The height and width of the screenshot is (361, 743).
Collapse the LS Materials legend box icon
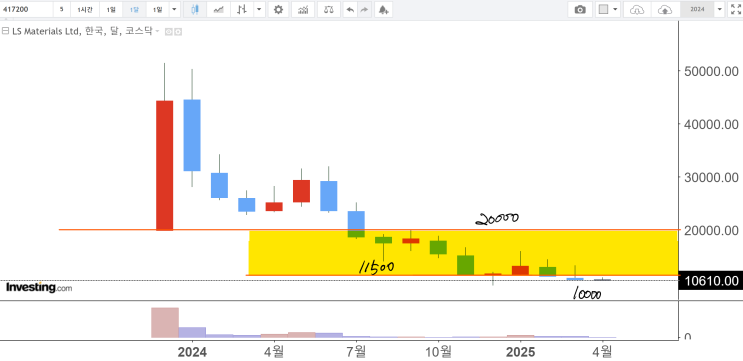click(5, 32)
